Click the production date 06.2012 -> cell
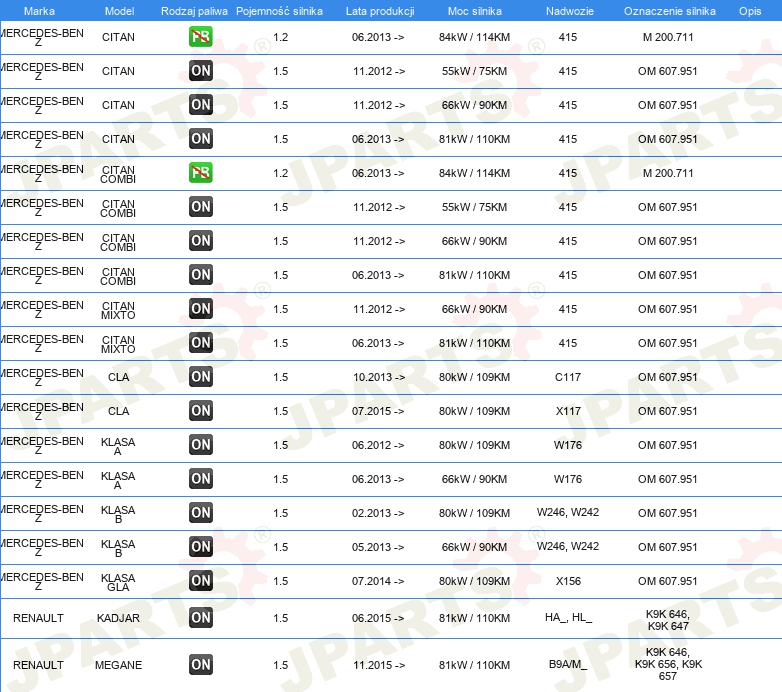 point(378,445)
